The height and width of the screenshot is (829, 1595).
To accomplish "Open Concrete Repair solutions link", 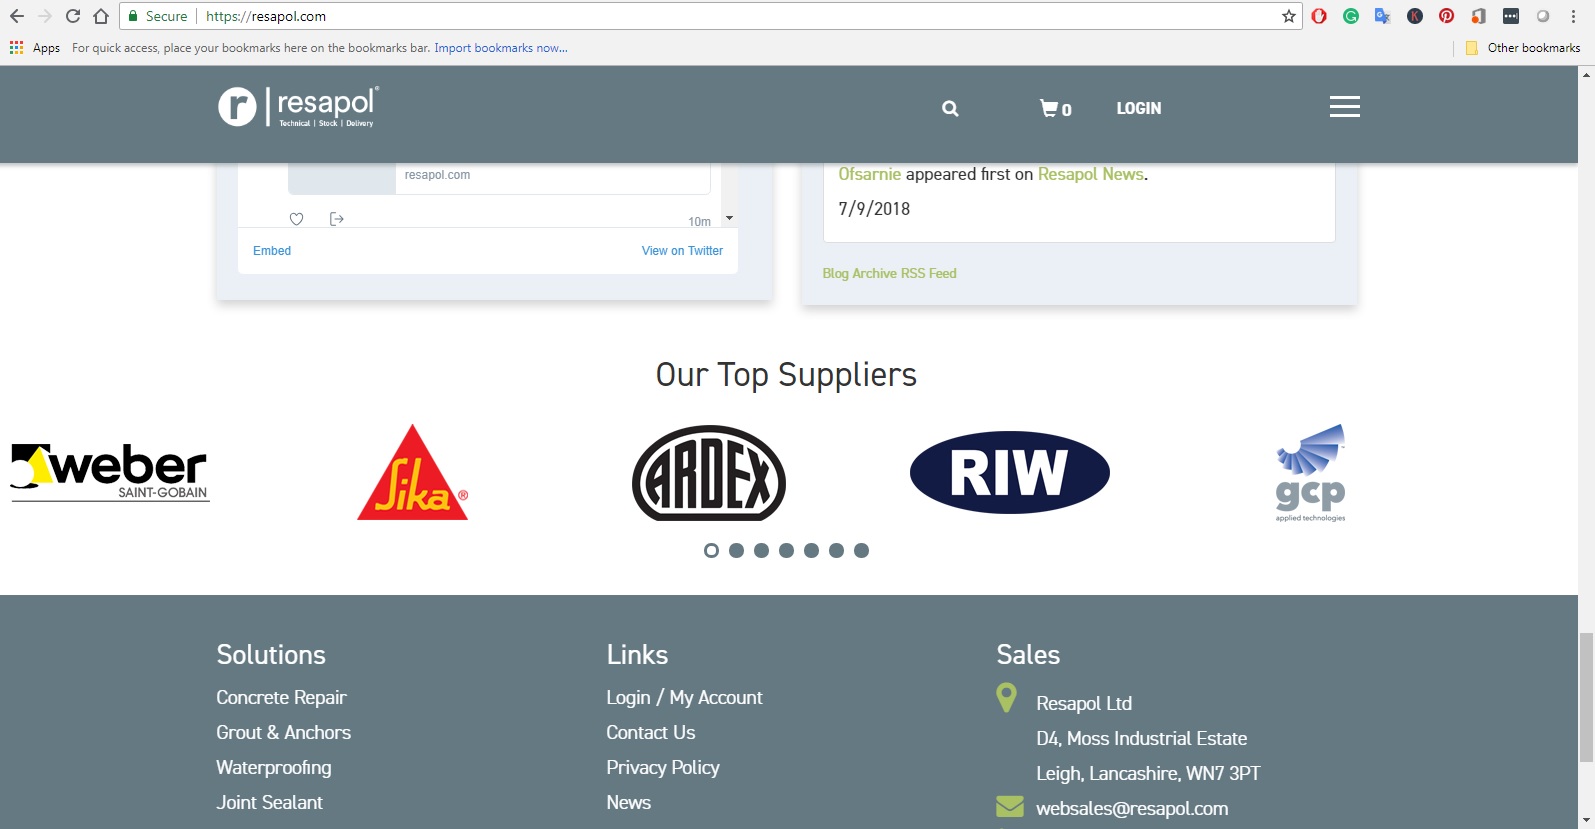I will coord(281,697).
